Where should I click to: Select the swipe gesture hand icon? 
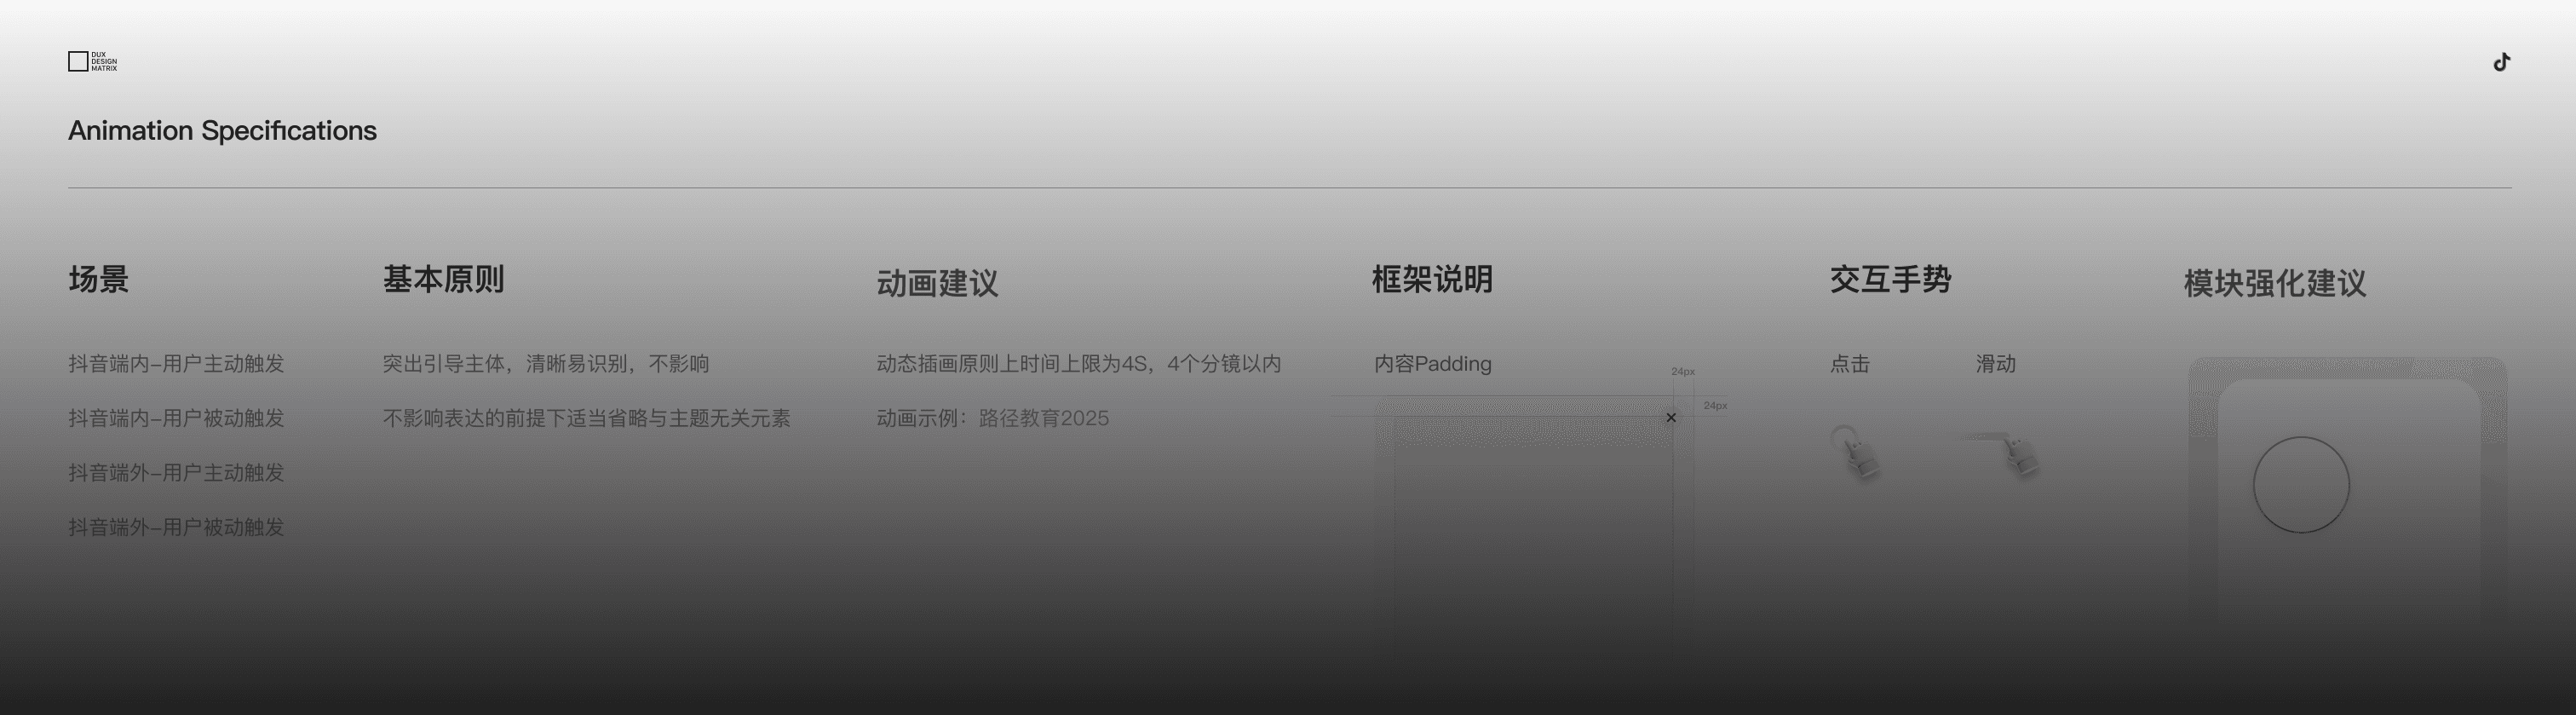click(x=2000, y=454)
